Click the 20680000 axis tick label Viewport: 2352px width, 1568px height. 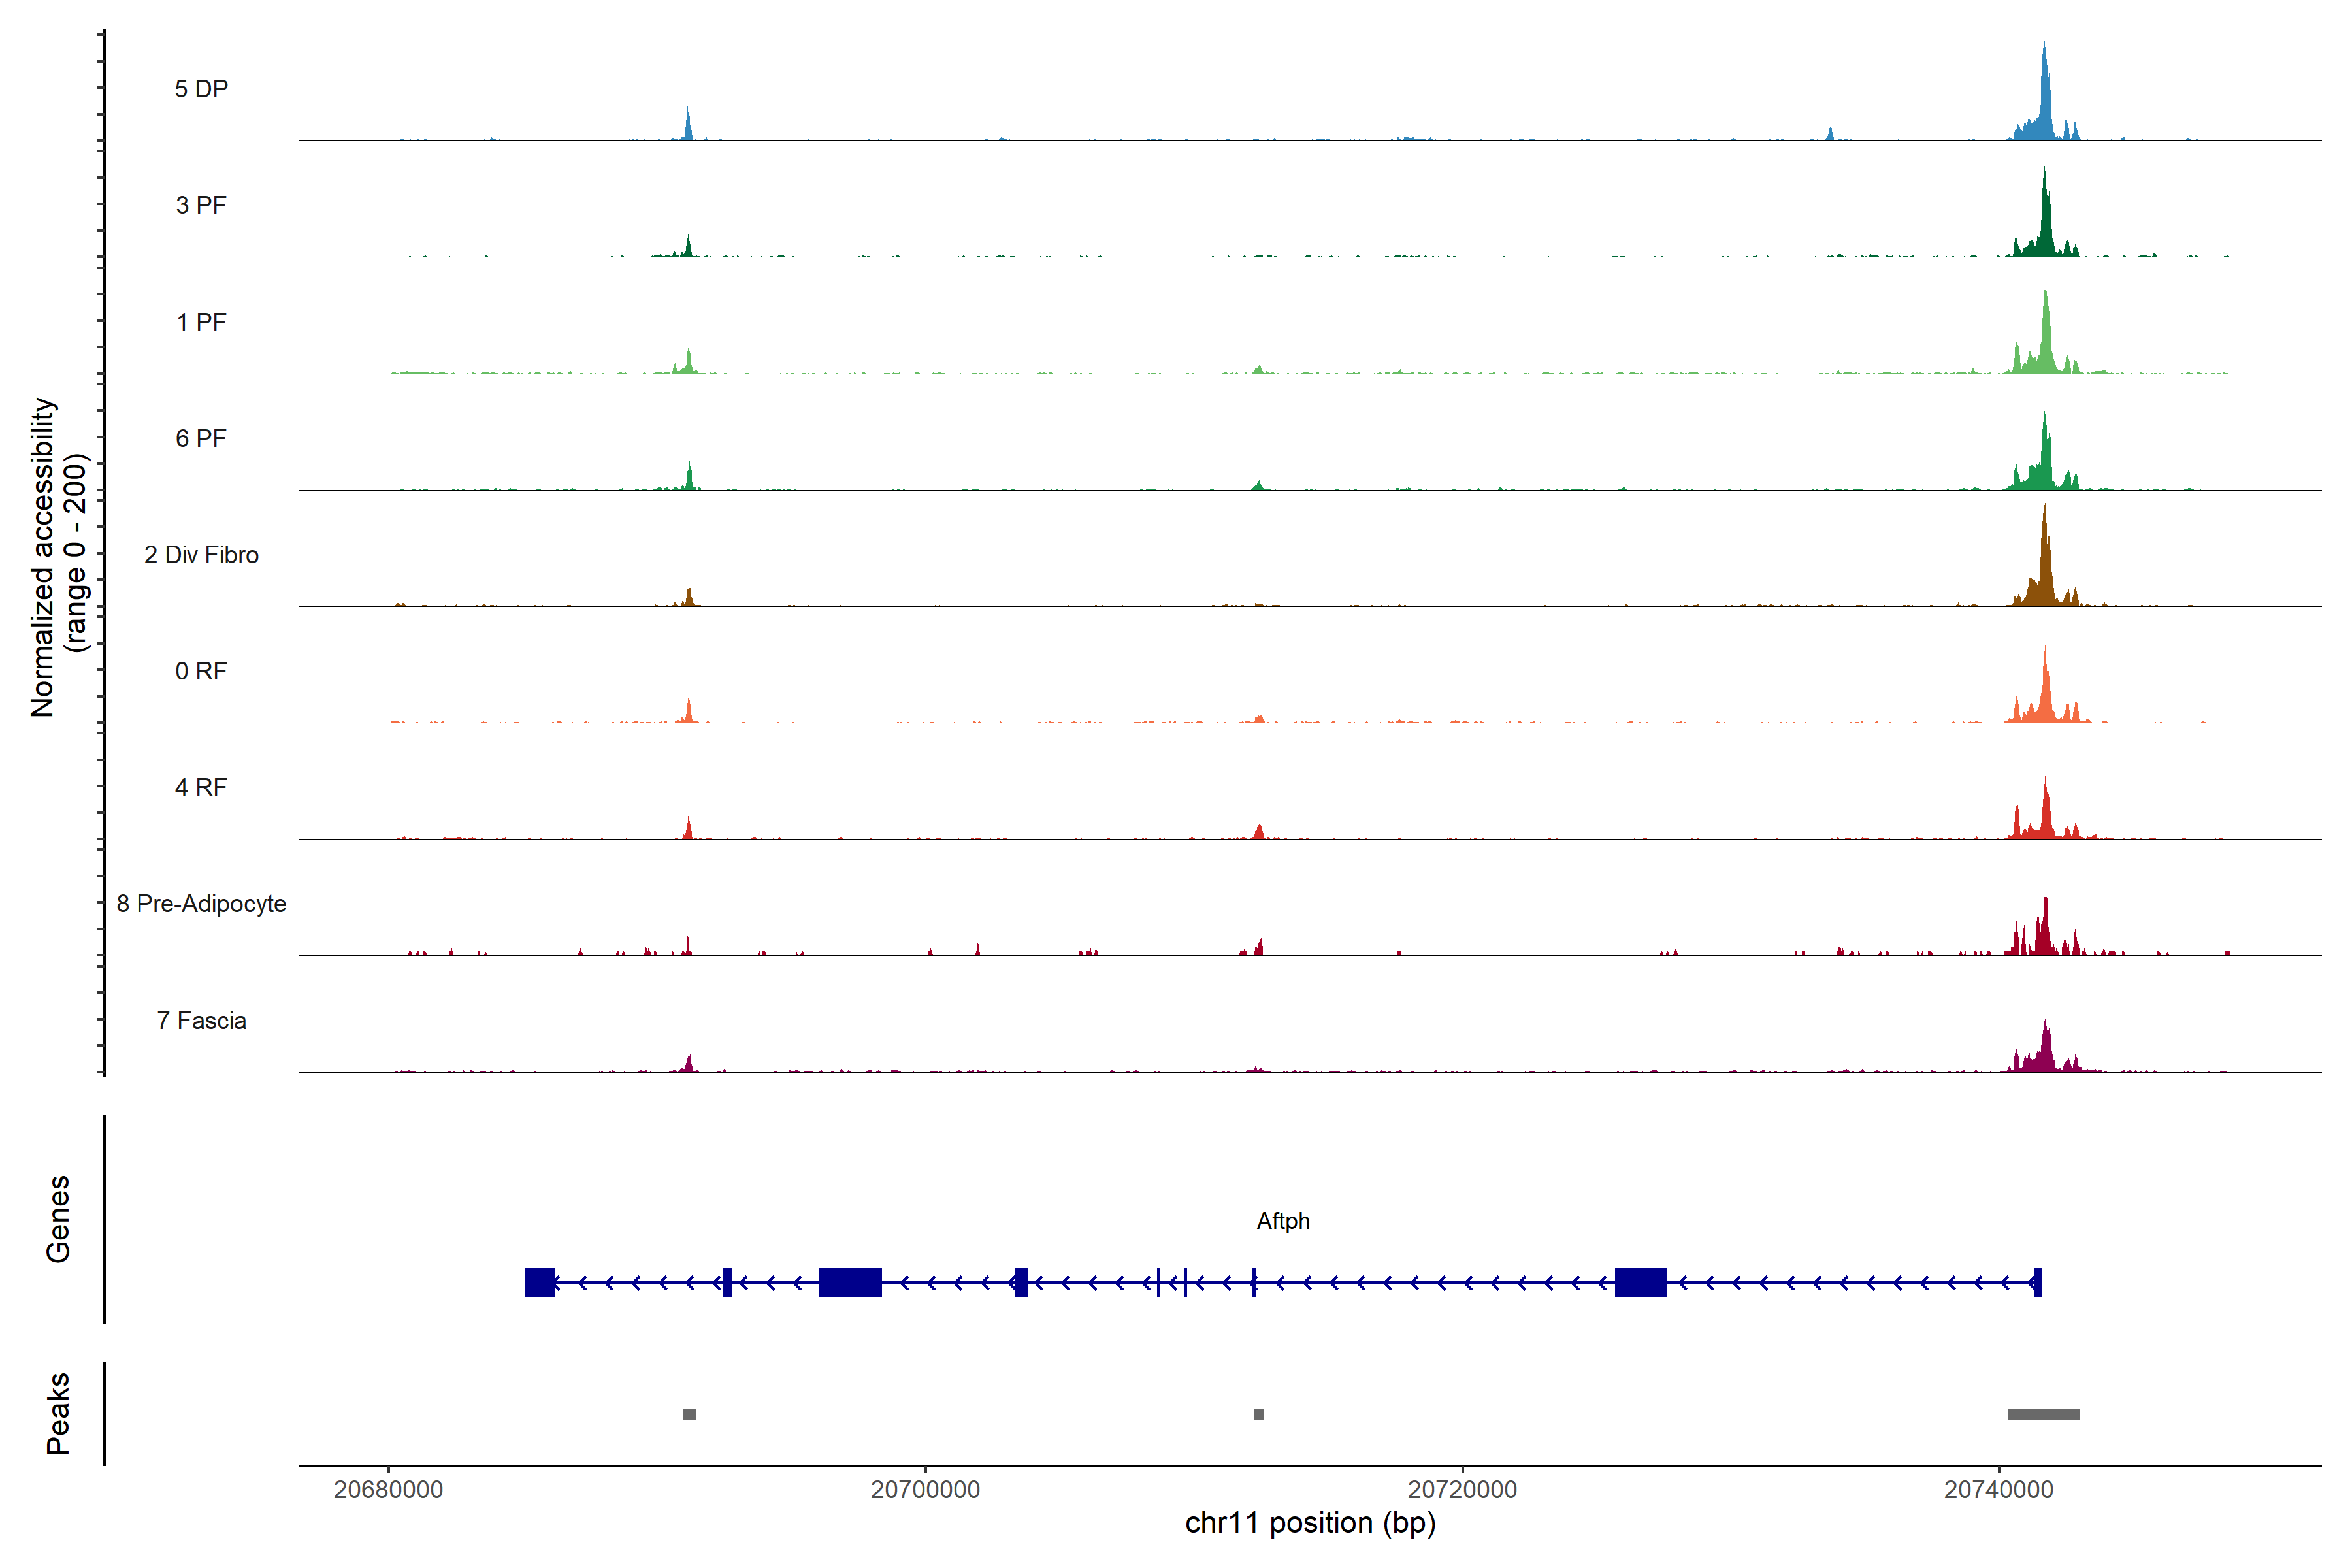pos(388,1490)
